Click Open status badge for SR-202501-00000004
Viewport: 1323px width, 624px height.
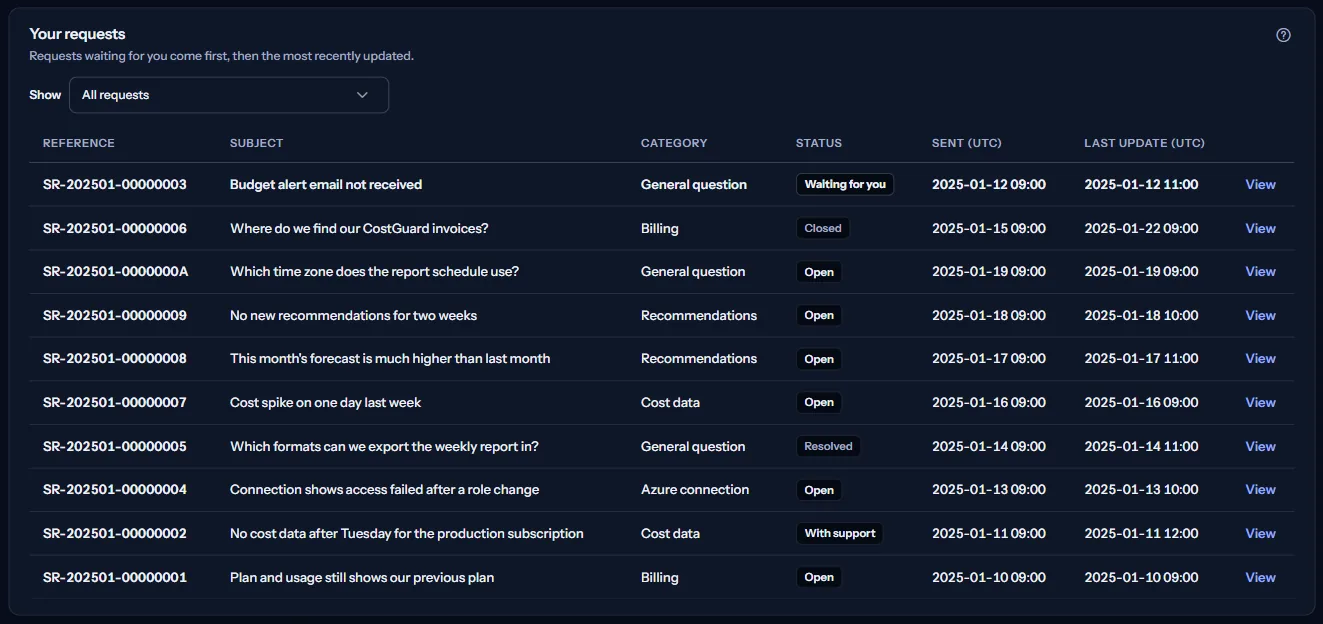tap(819, 489)
